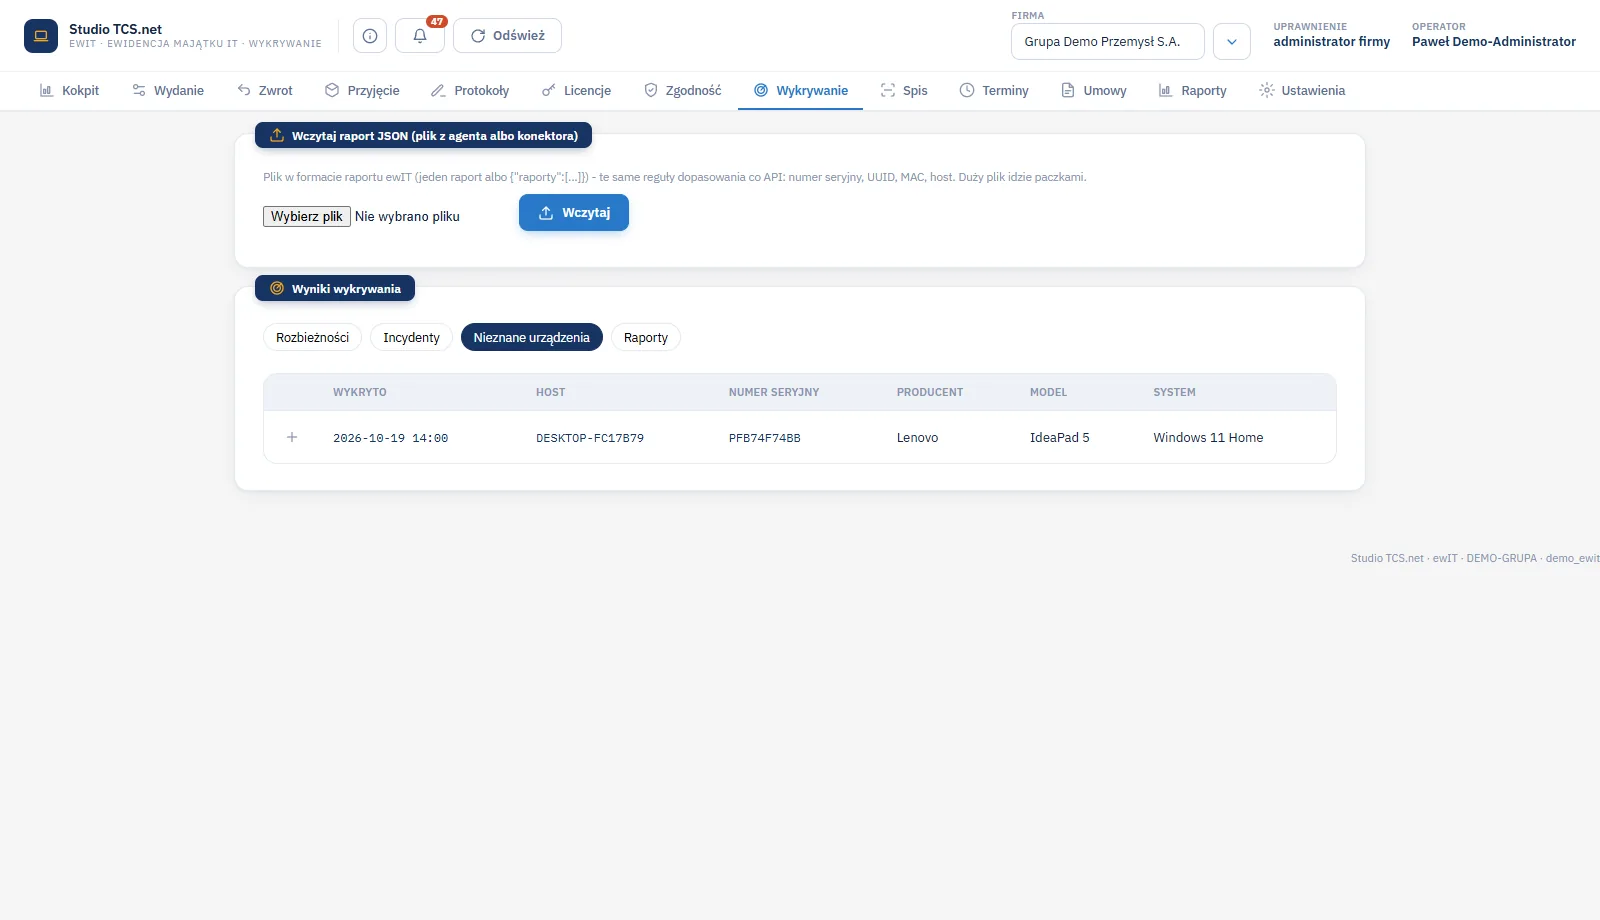Click host cell DESKTOP-FC17B79
Image resolution: width=1600 pixels, height=920 pixels.
tap(590, 438)
